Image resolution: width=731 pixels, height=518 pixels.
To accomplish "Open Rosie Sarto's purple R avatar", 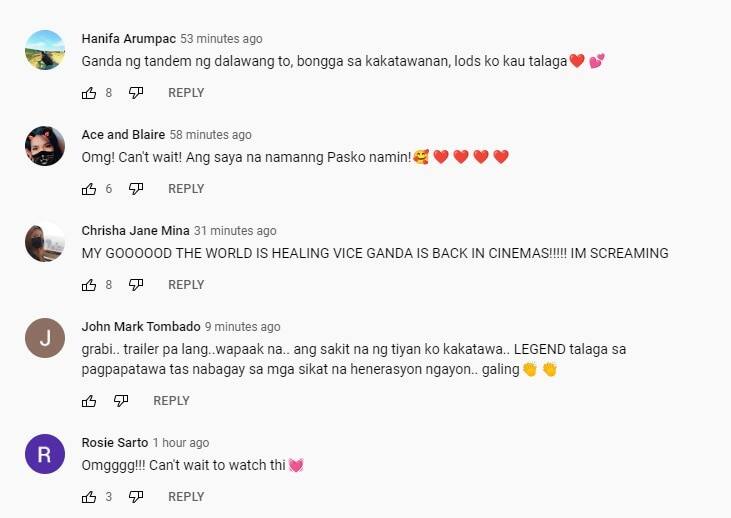I will [45, 454].
